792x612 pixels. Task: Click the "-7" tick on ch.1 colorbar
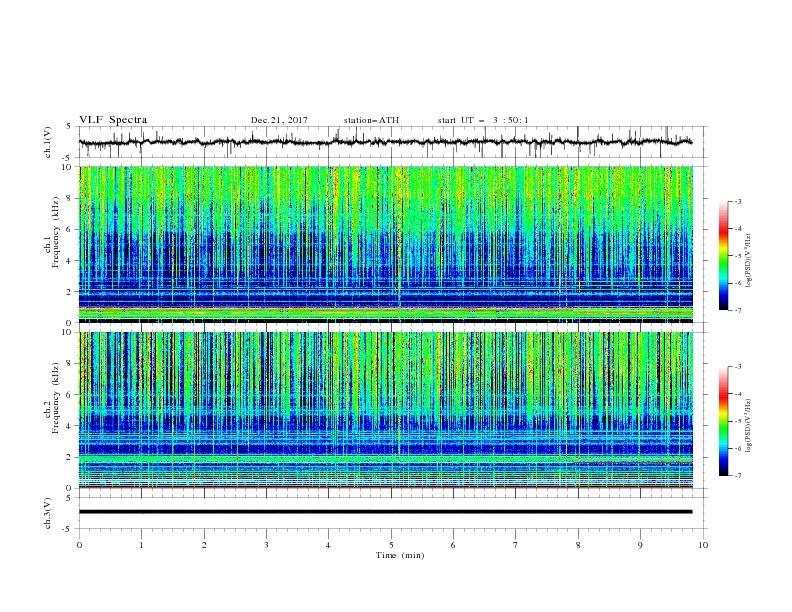click(x=738, y=310)
